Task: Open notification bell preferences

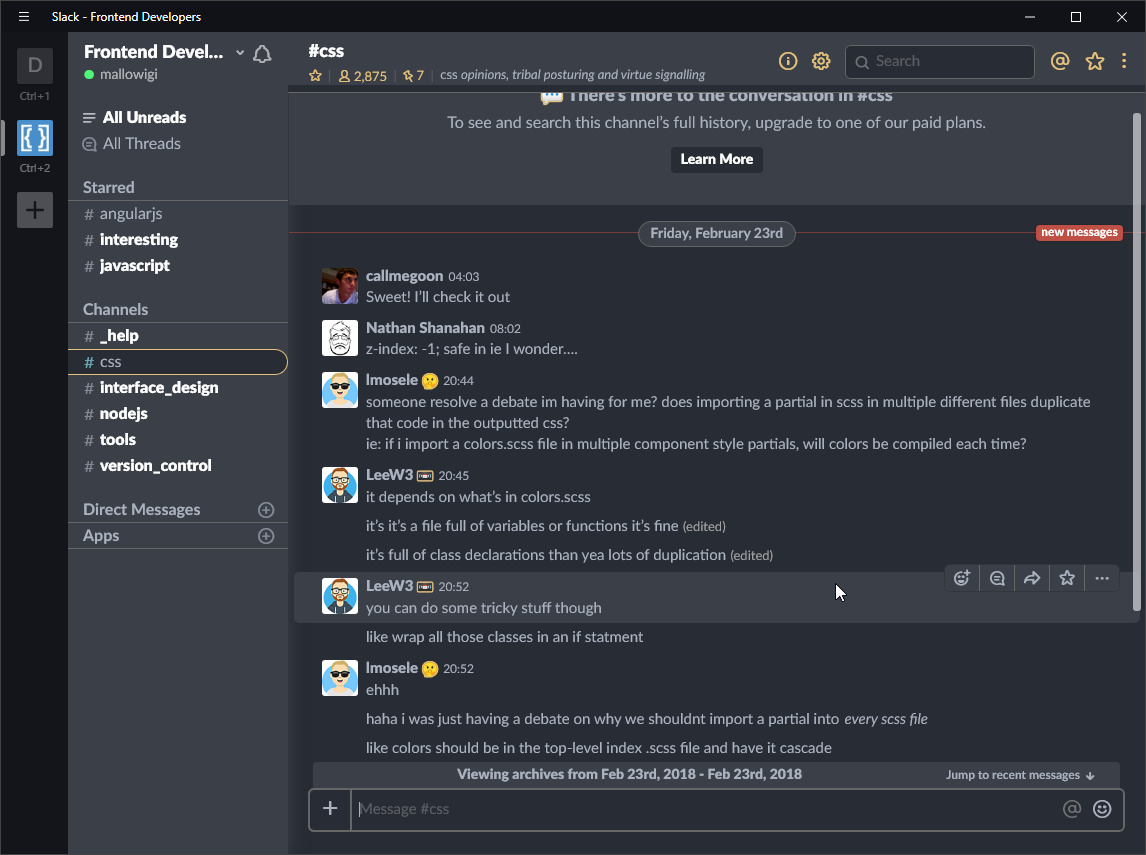Action: tap(262, 54)
